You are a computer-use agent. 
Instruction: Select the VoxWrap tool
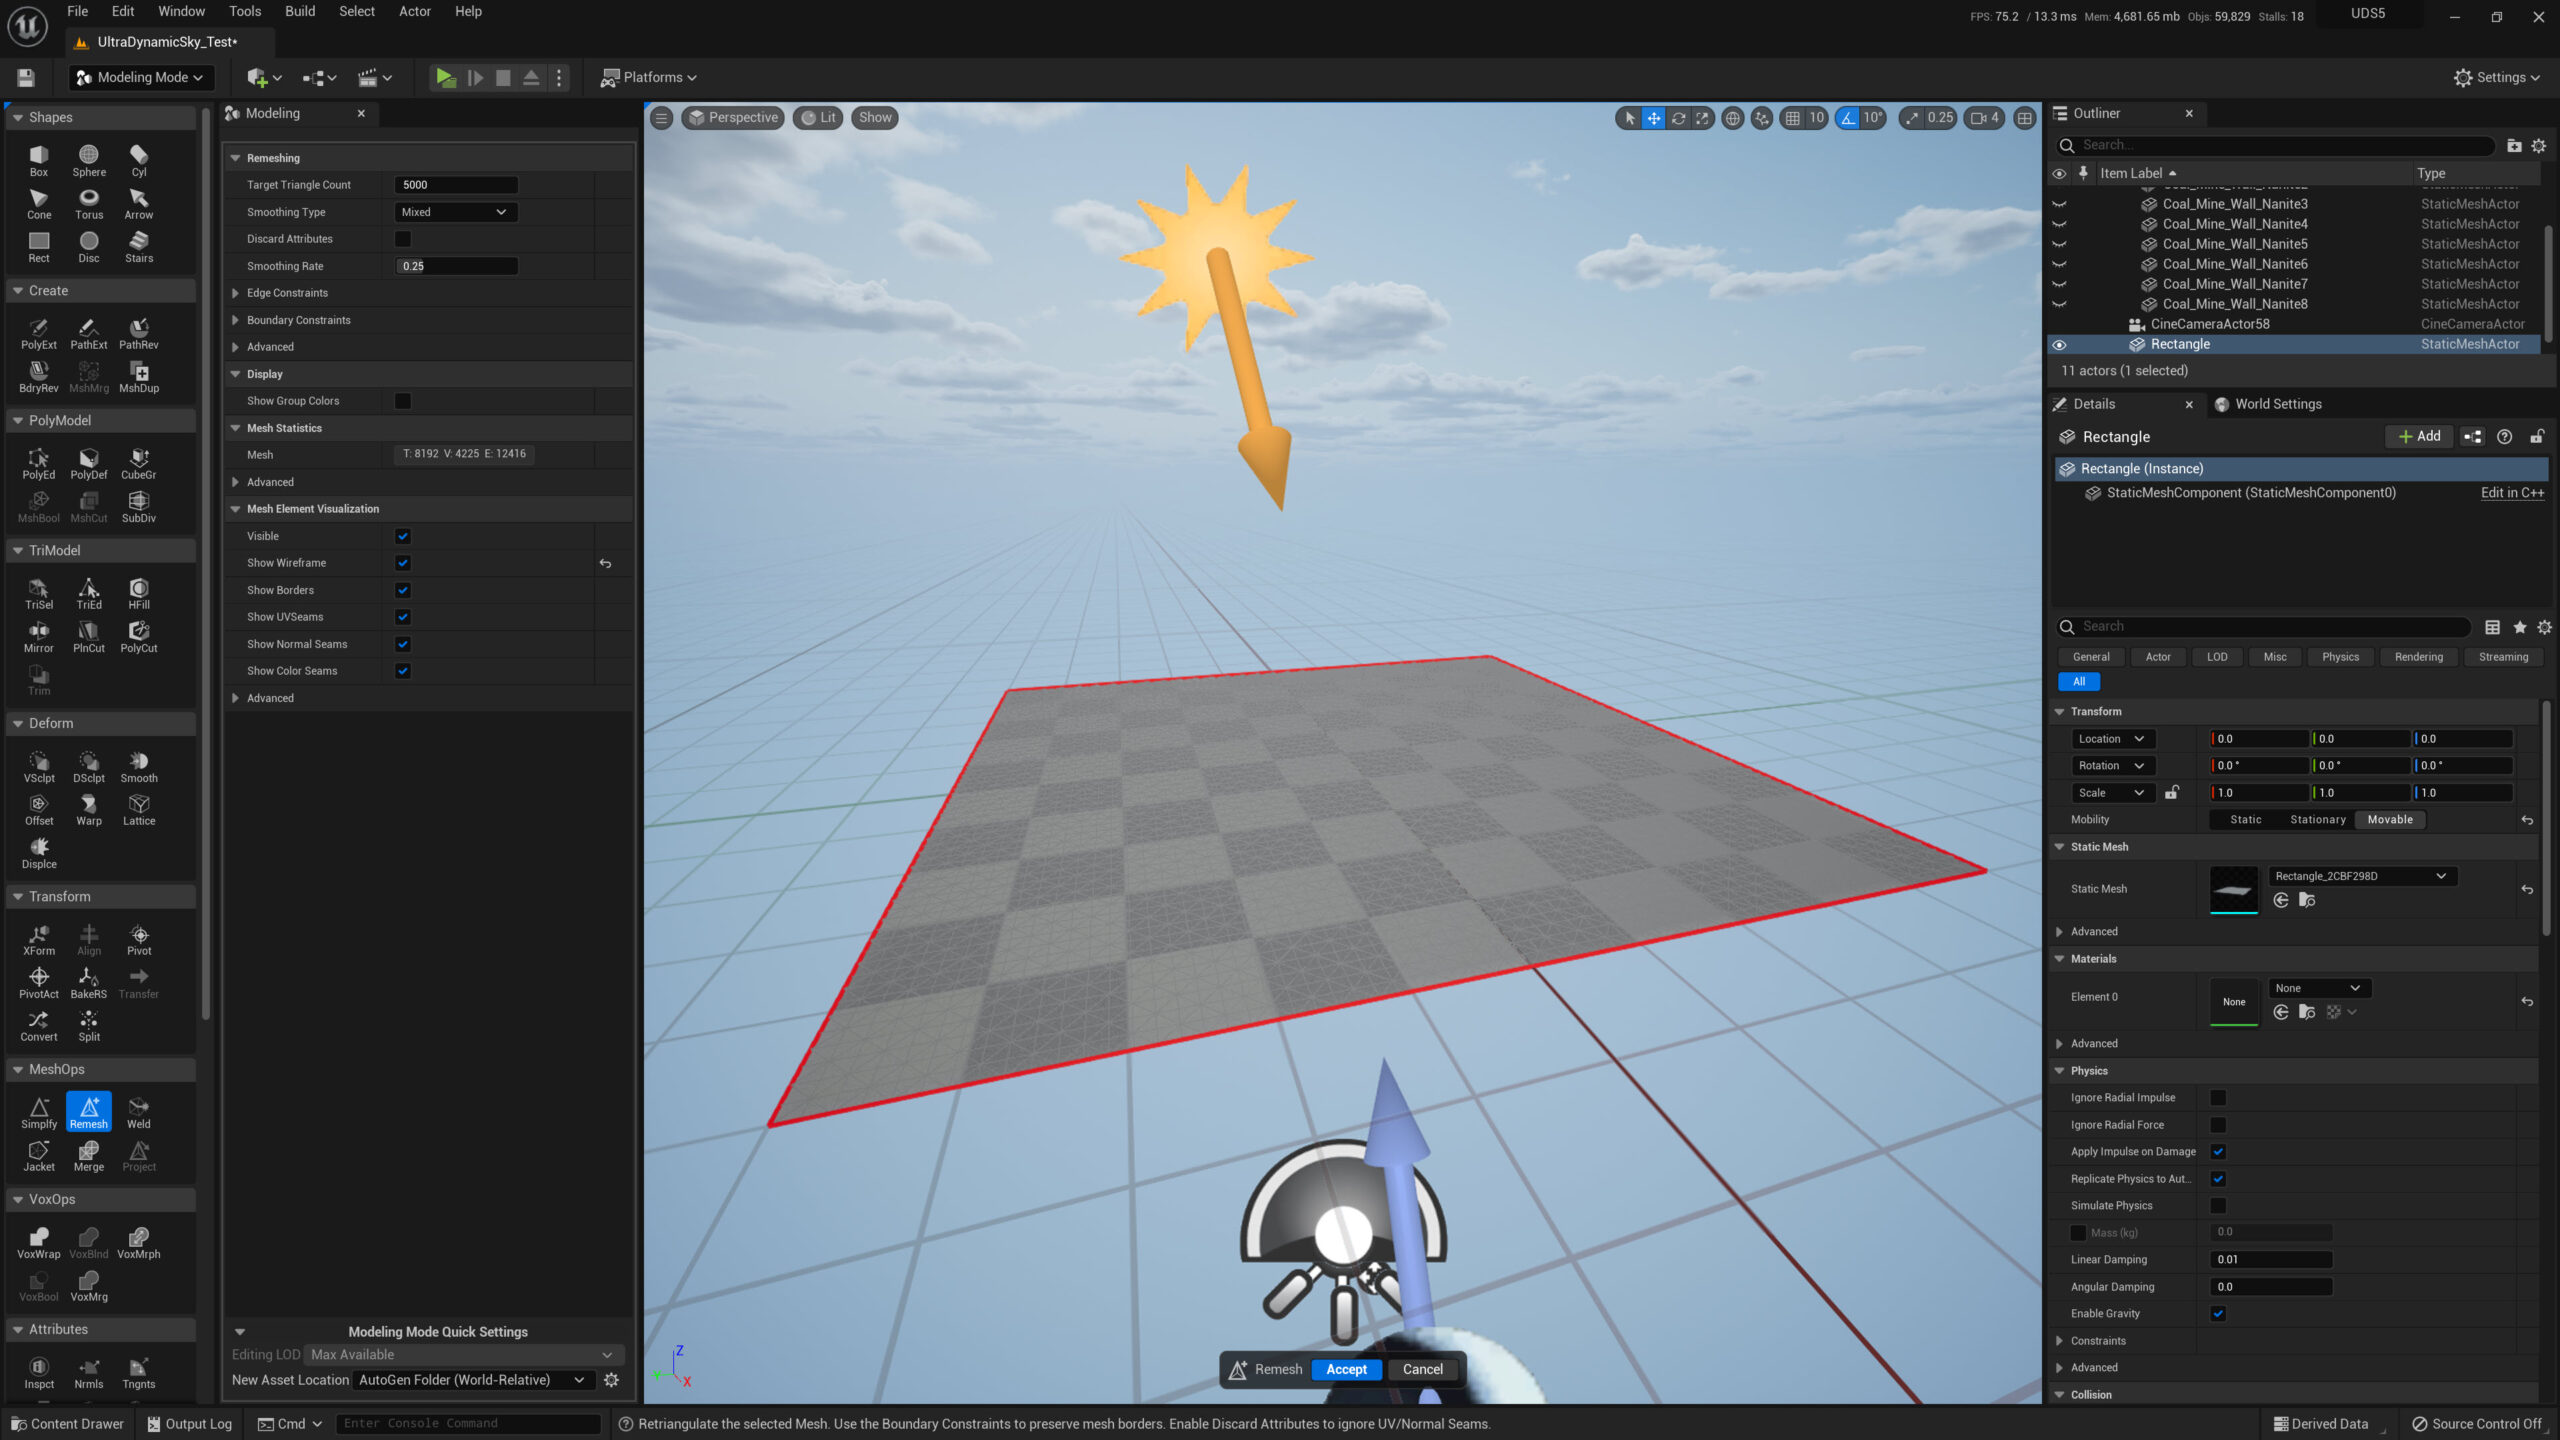pyautogui.click(x=39, y=1242)
